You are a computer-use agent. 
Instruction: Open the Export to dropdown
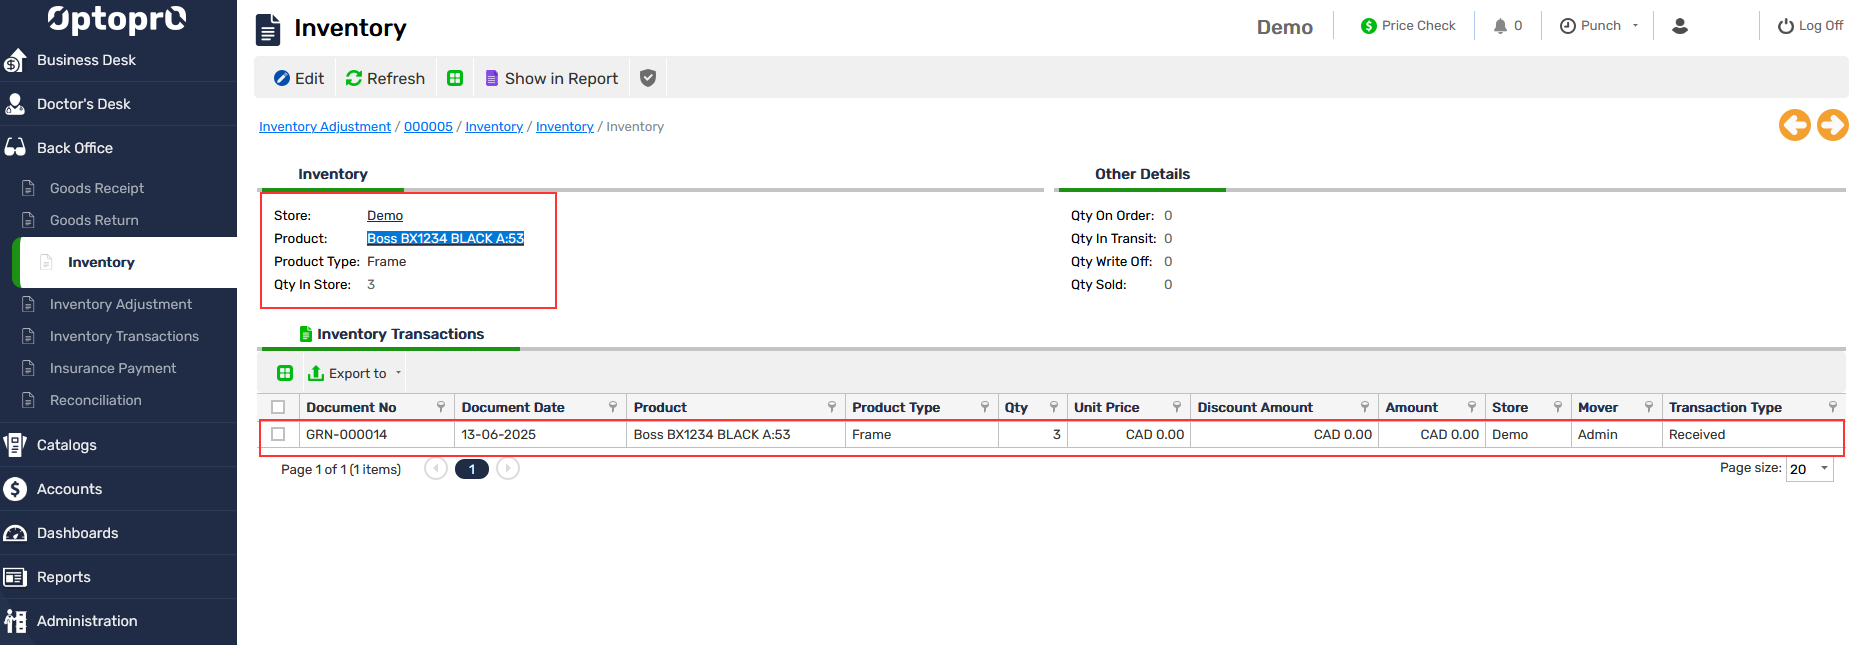(356, 373)
